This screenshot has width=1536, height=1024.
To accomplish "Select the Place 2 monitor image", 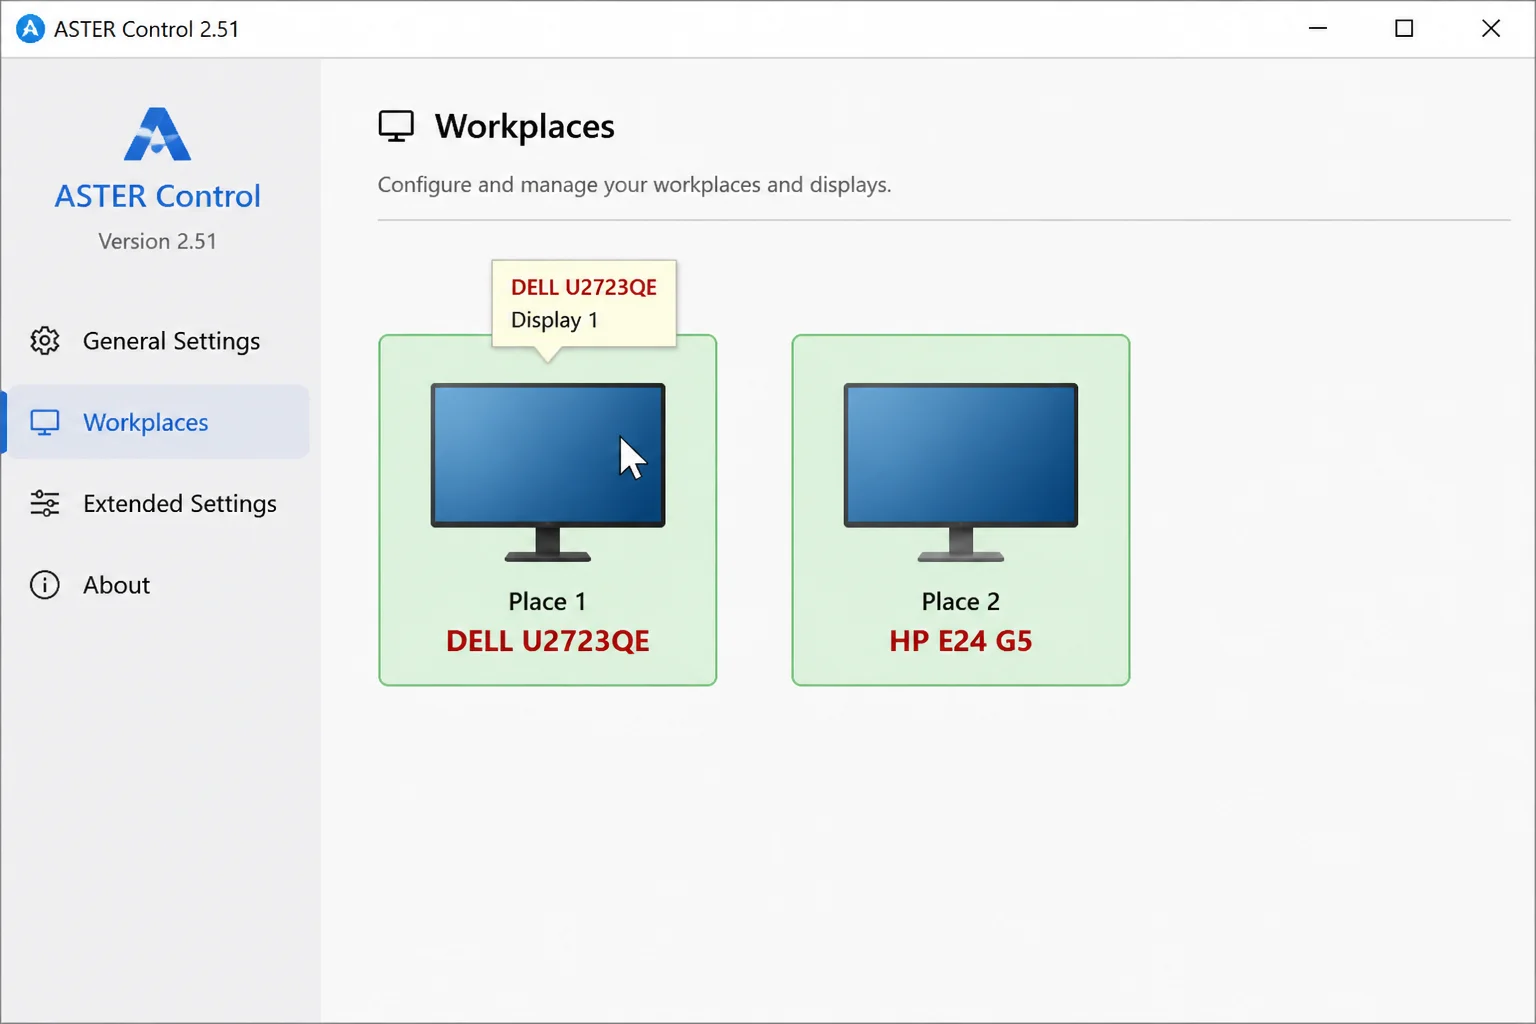I will pos(961,472).
